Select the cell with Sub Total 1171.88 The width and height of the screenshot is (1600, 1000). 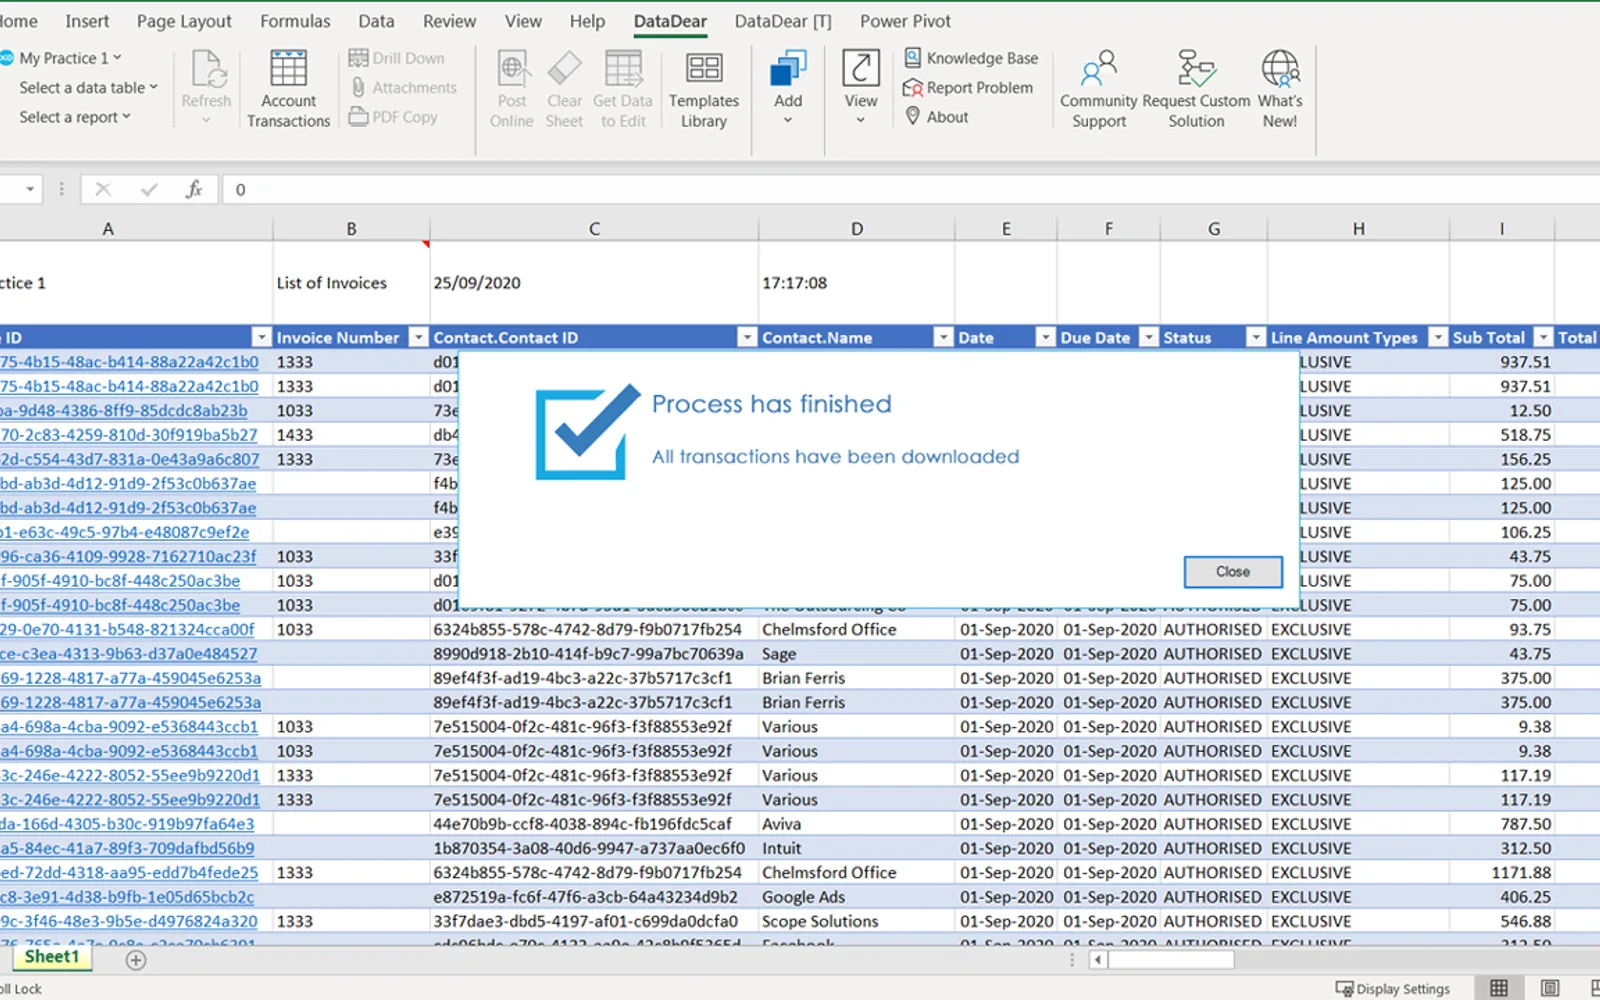1501,873
